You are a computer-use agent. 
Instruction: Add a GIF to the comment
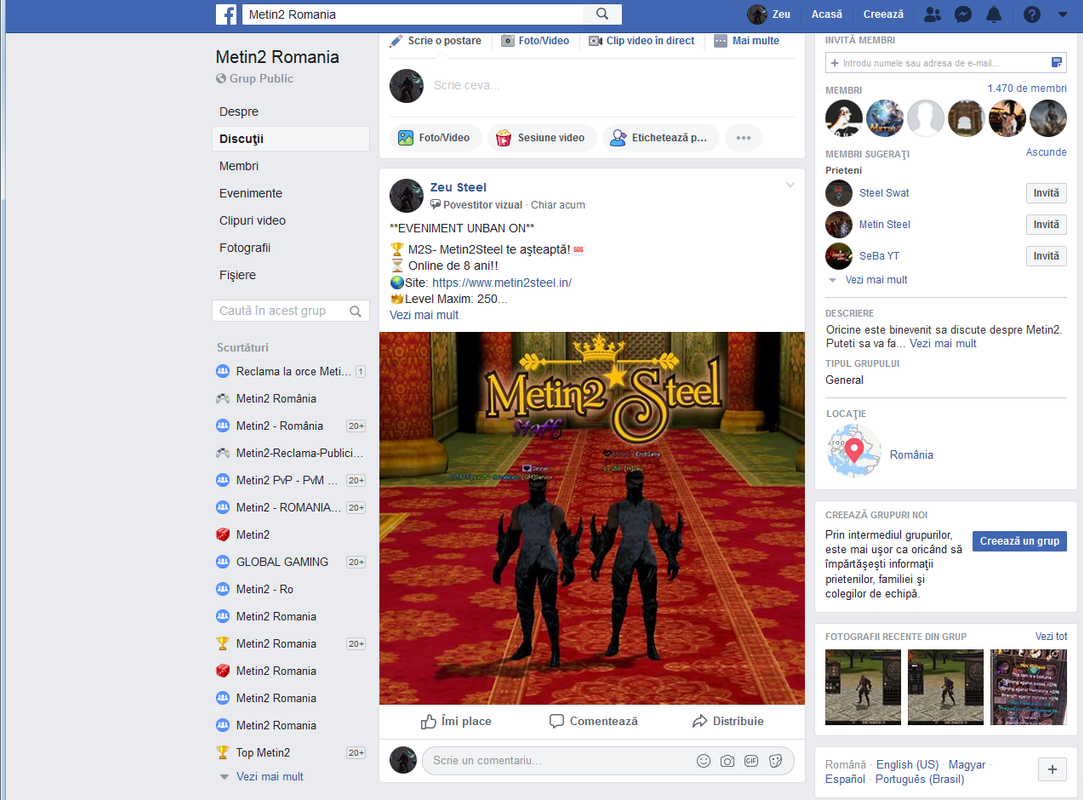click(751, 761)
